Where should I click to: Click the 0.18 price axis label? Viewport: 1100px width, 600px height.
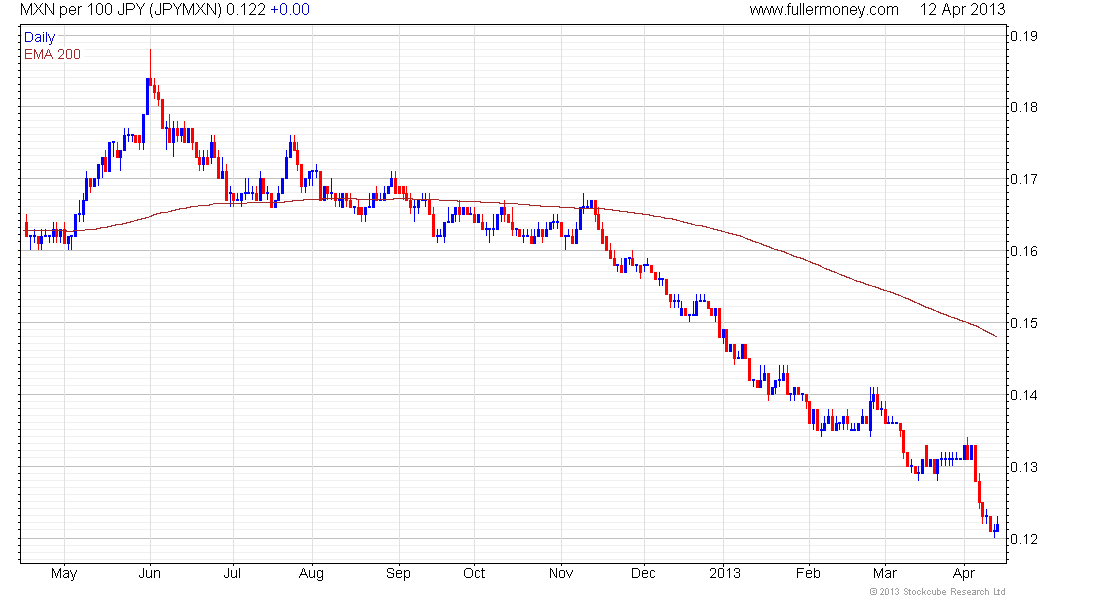[x=1024, y=107]
